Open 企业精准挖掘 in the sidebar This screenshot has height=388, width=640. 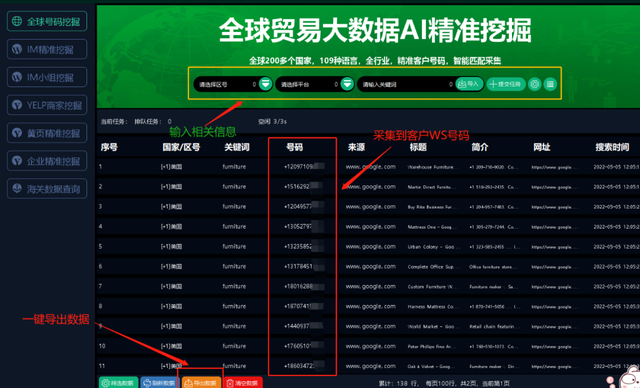click(47, 161)
